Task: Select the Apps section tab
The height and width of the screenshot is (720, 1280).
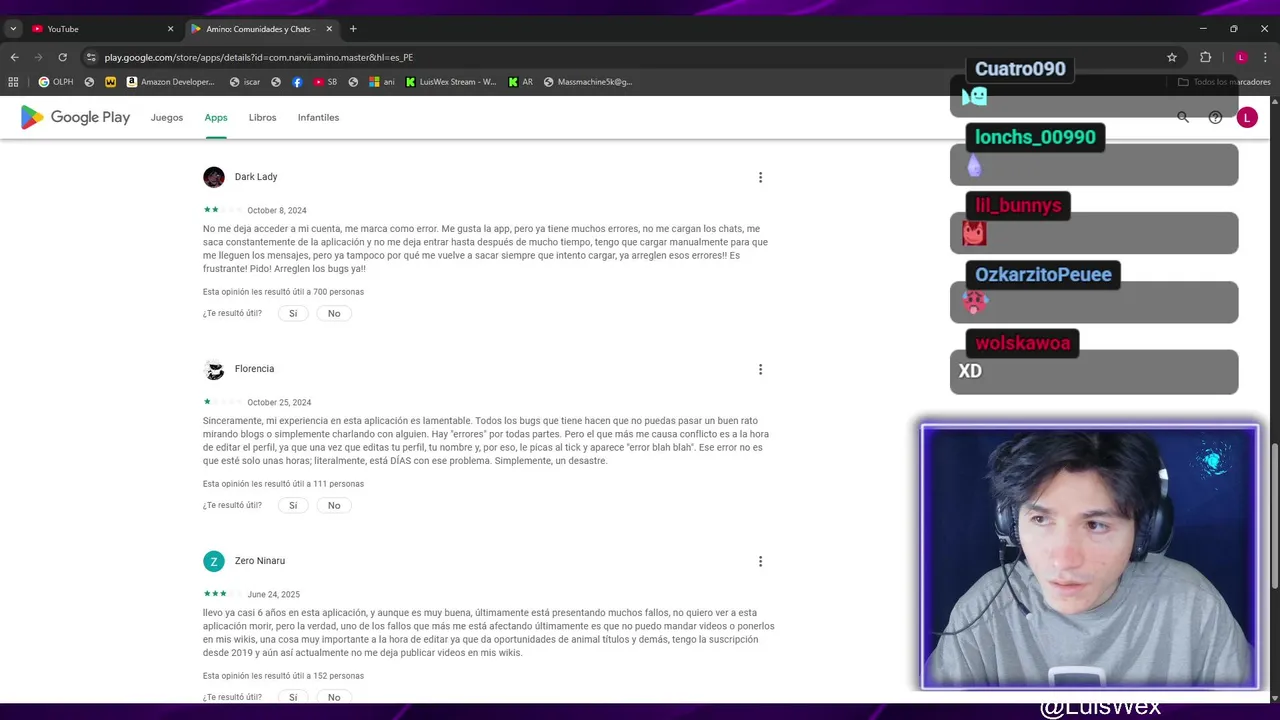Action: coord(216,117)
